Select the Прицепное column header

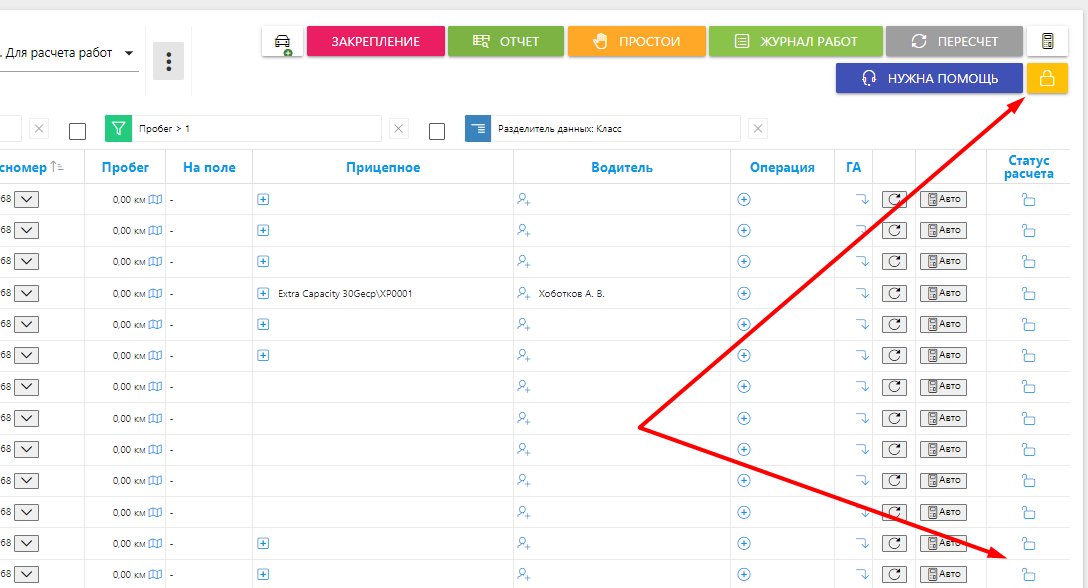[383, 167]
